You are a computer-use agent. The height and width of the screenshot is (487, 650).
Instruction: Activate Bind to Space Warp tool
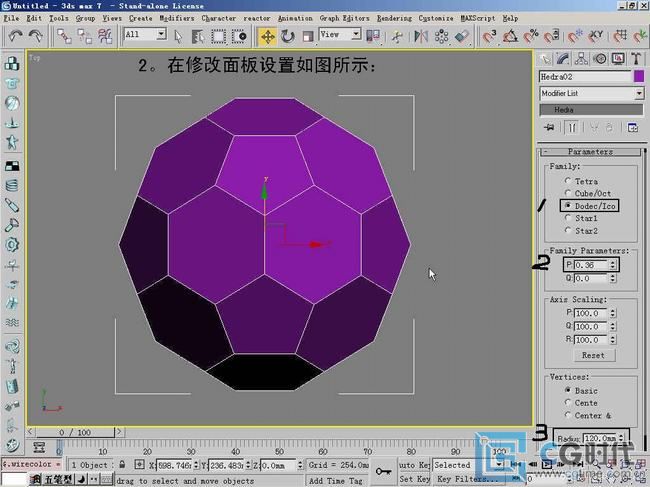(105, 36)
